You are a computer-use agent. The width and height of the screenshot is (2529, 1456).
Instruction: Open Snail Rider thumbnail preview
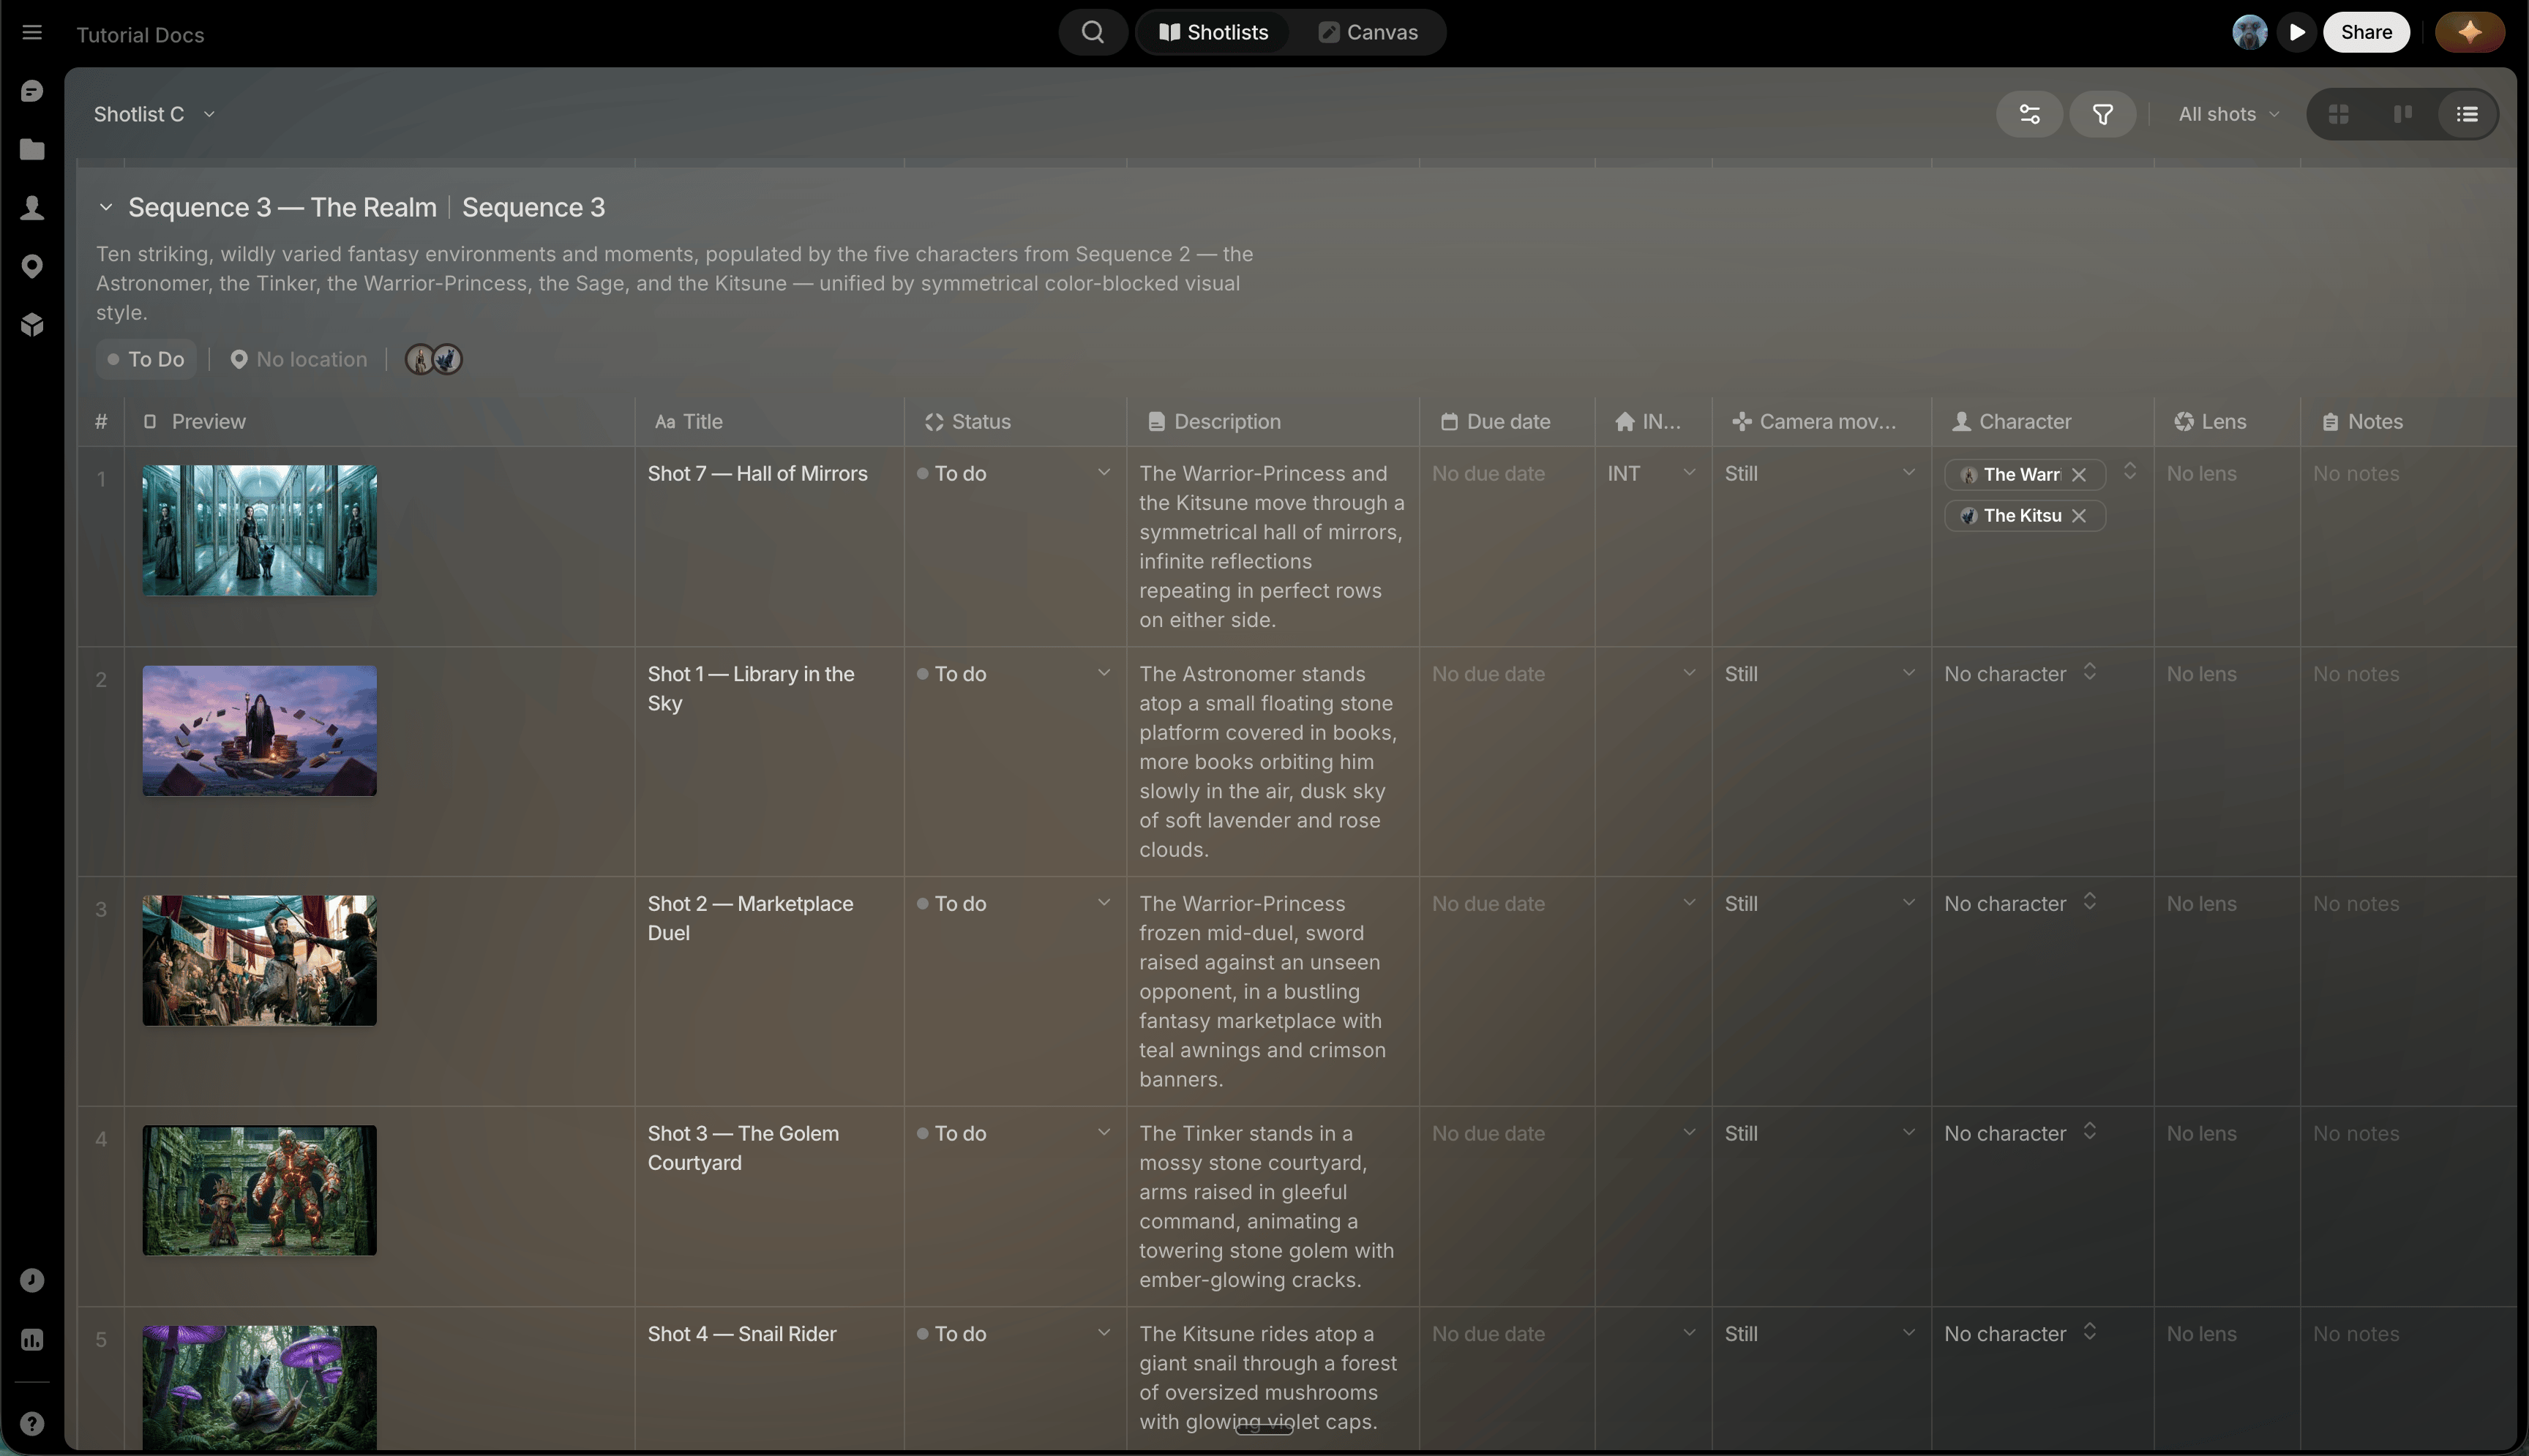point(260,1388)
